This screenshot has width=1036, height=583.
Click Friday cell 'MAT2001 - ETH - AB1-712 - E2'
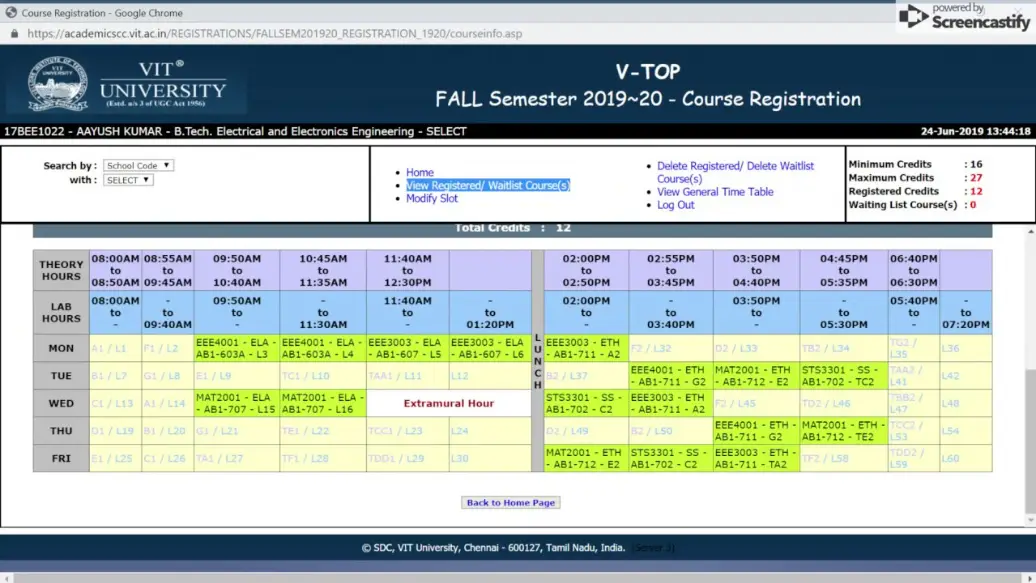586,458
